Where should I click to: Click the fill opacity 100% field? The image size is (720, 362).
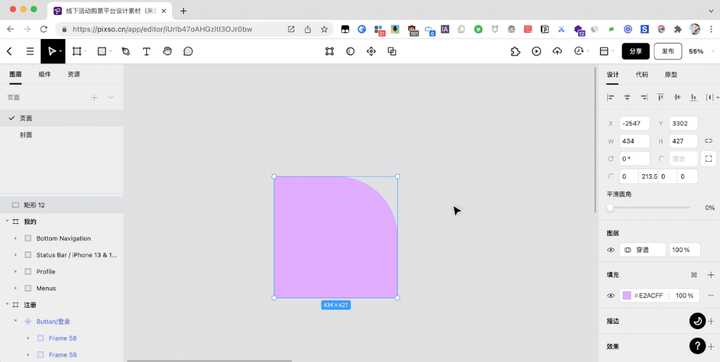click(684, 295)
